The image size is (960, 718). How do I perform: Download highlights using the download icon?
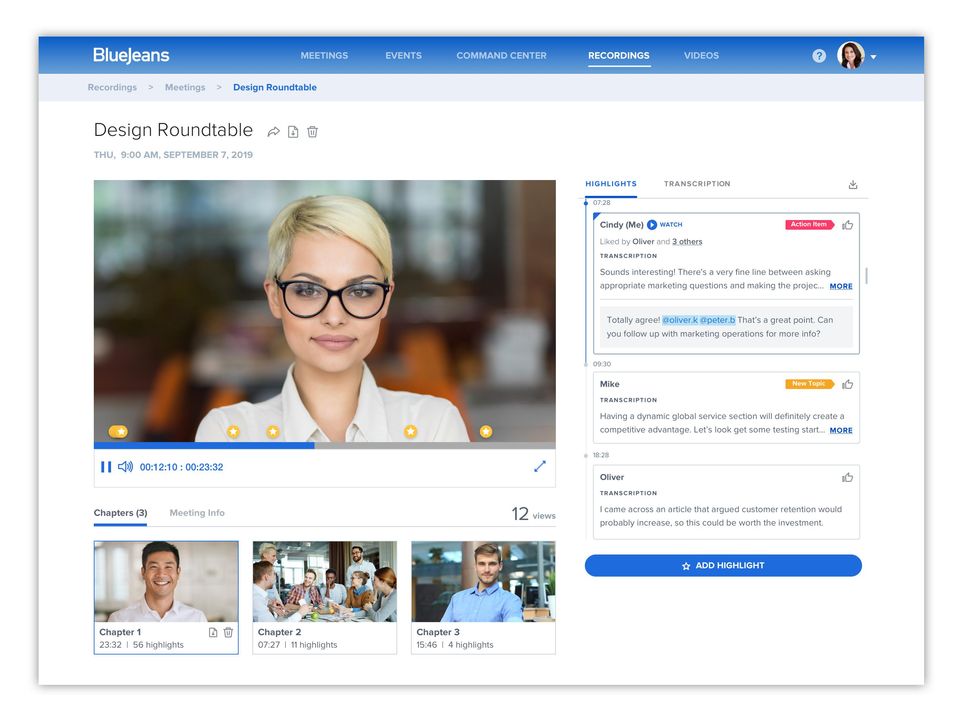[x=853, y=184]
